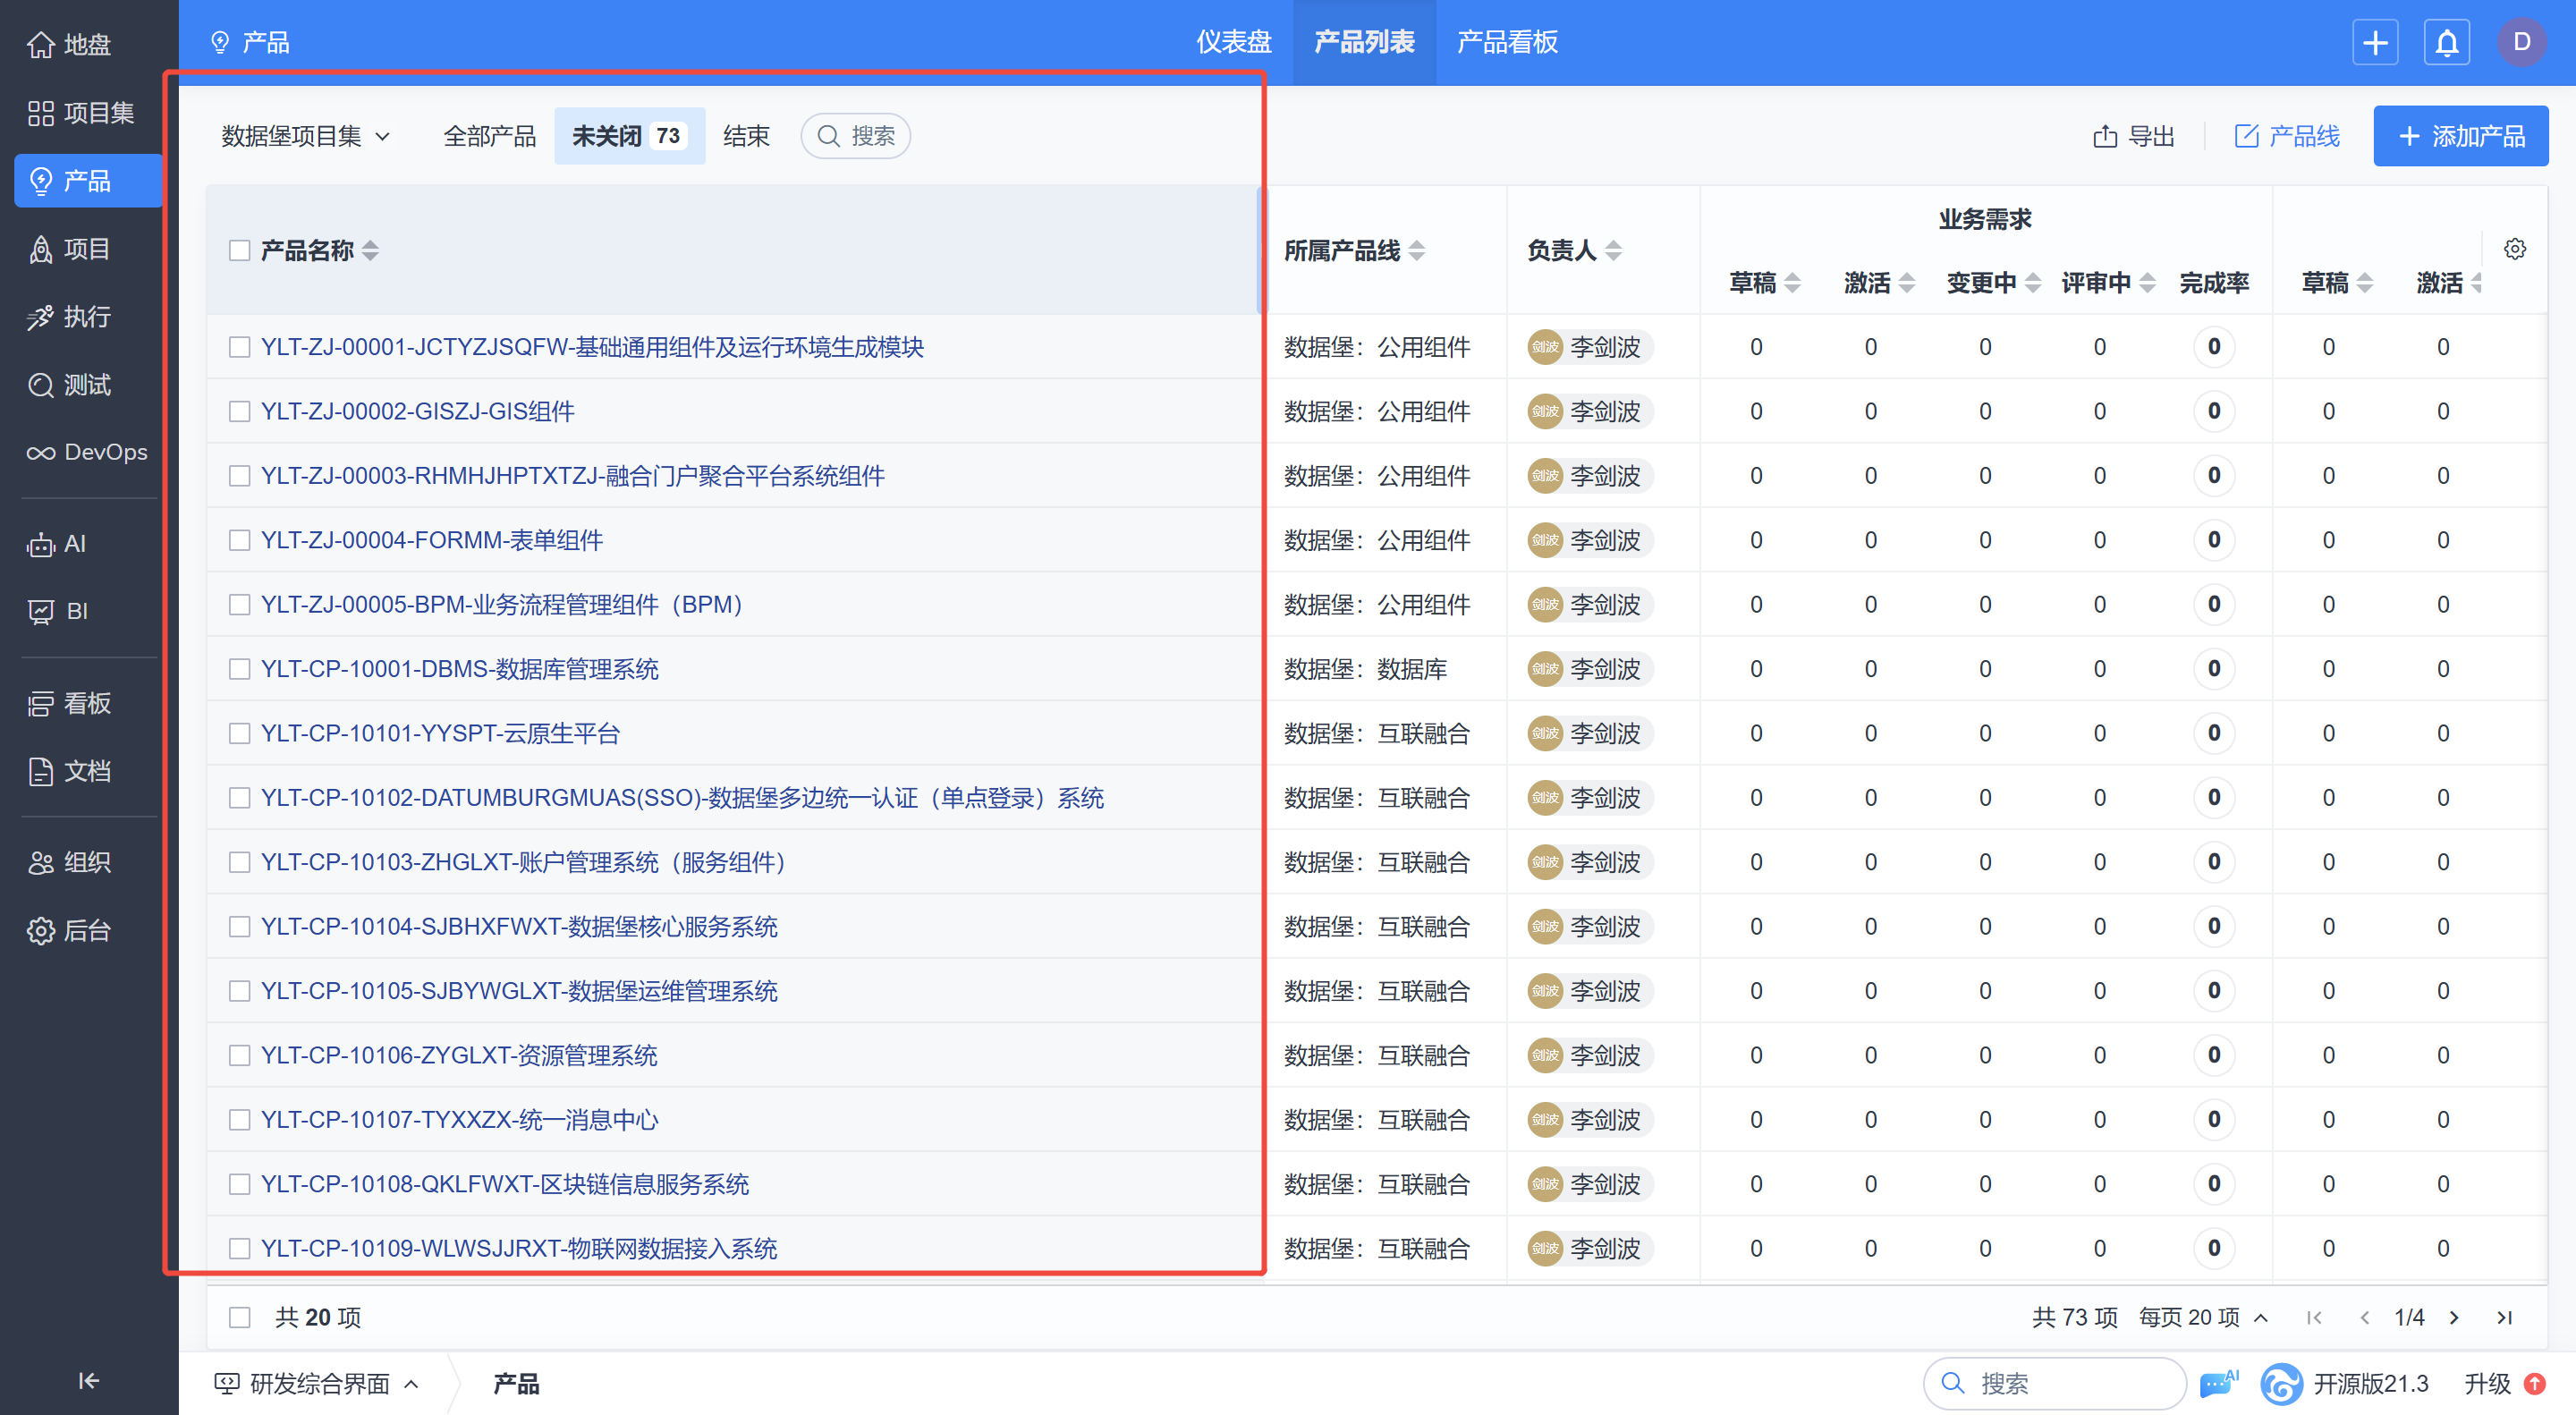Collapse the left sidebar with arrow icon

point(89,1381)
